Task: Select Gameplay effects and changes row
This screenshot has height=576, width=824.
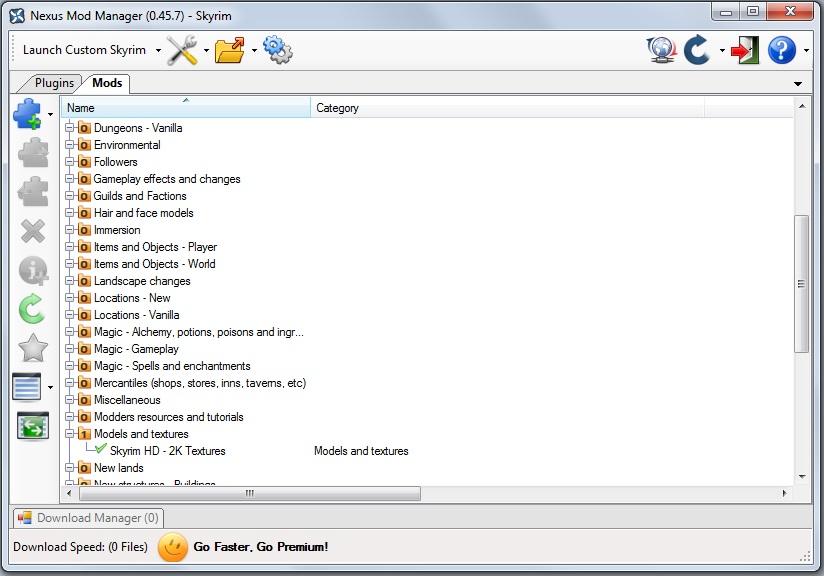Action: [167, 179]
